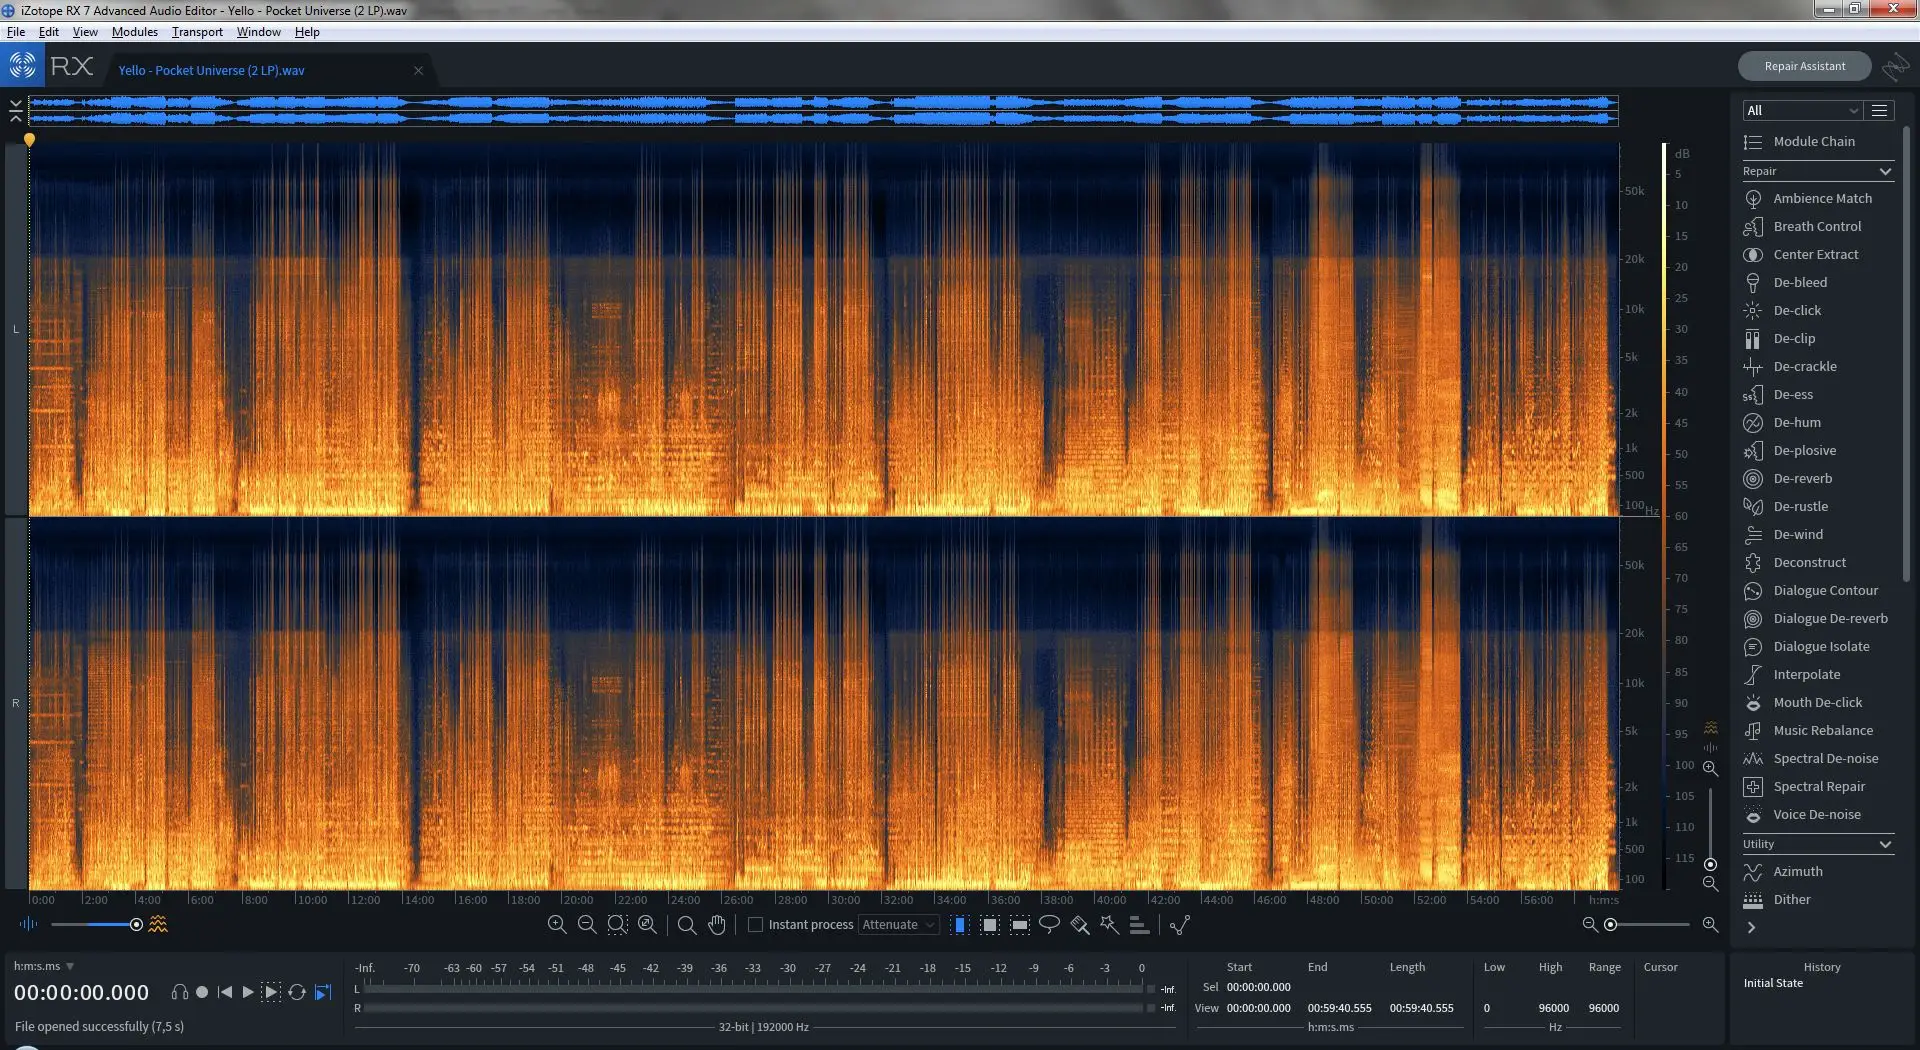The width and height of the screenshot is (1920, 1050).
Task: Toggle playhead follows playback
Action: pos(322,992)
